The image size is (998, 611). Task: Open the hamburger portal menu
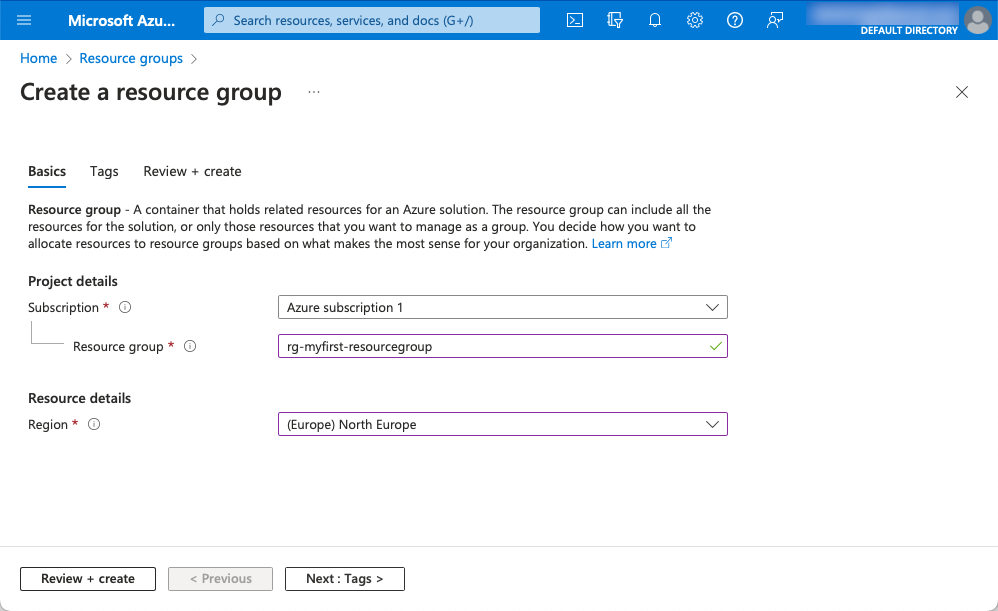pos(25,20)
